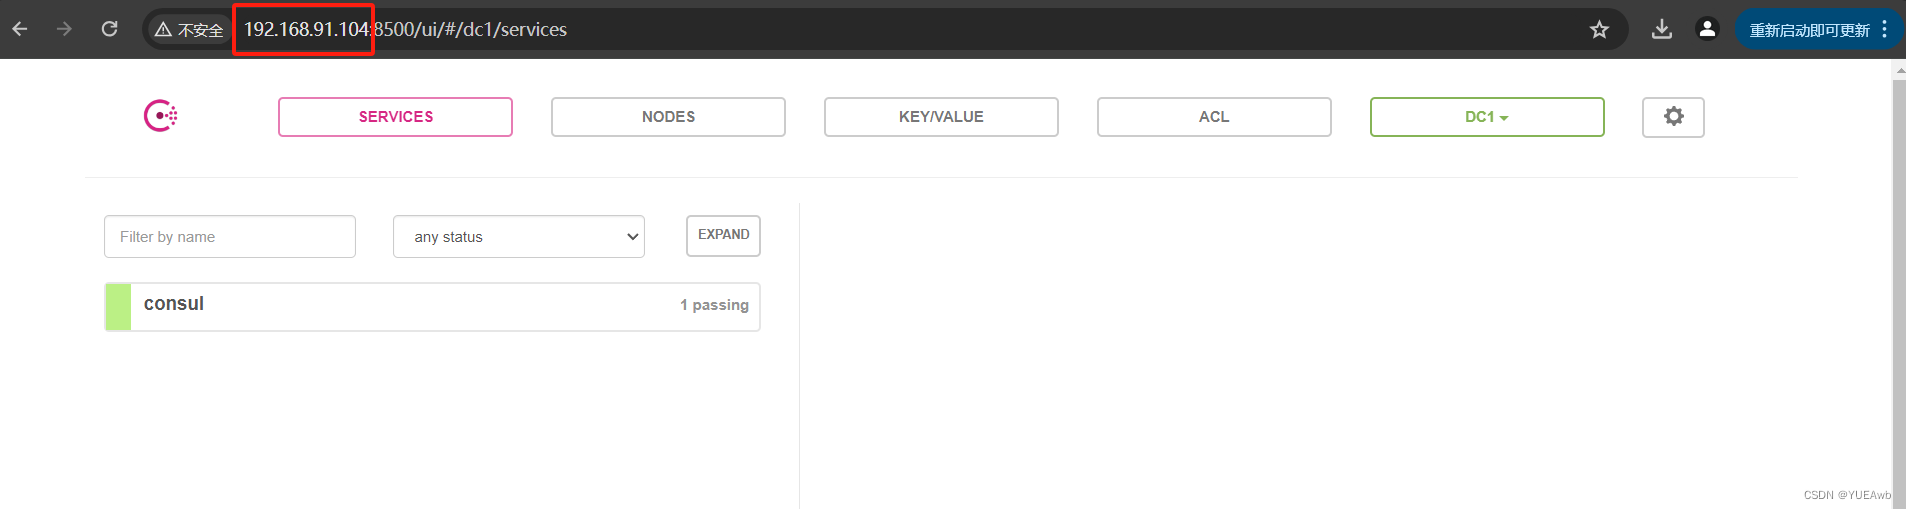
Task: Click the browser back arrow
Action: [20, 29]
